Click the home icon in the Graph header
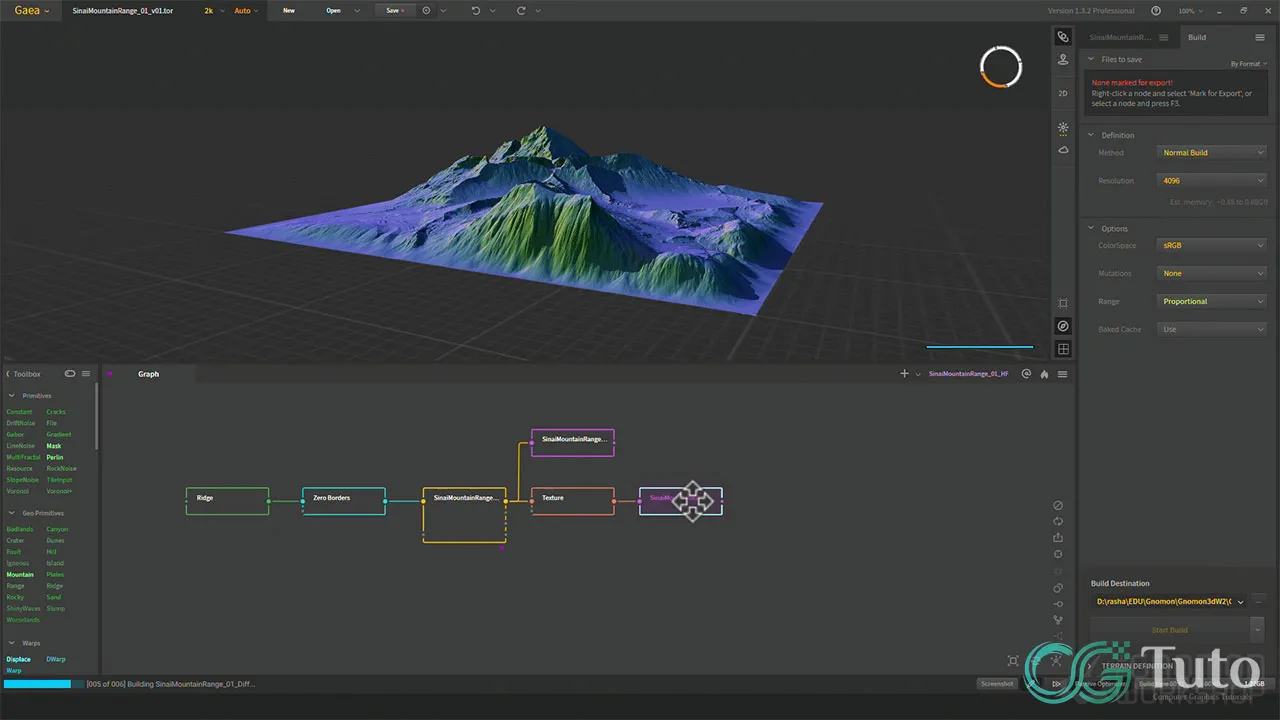Image resolution: width=1280 pixels, height=720 pixels. pos(1044,373)
